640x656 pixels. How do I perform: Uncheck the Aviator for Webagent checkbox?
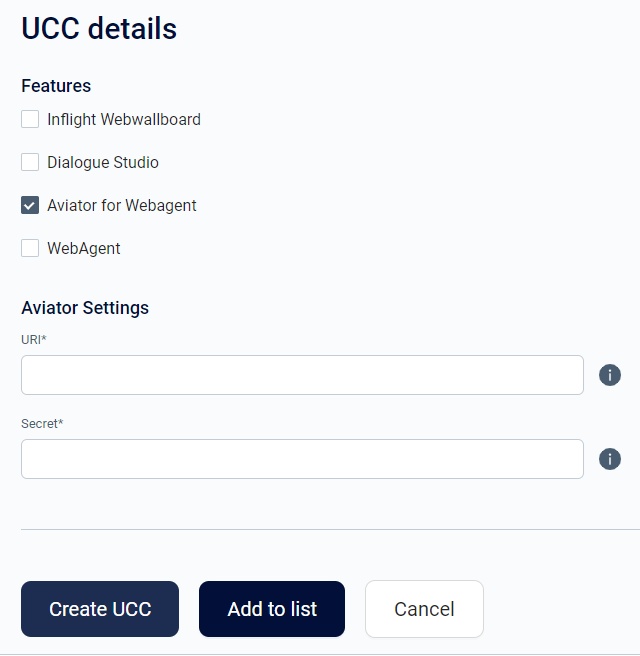[x=30, y=205]
